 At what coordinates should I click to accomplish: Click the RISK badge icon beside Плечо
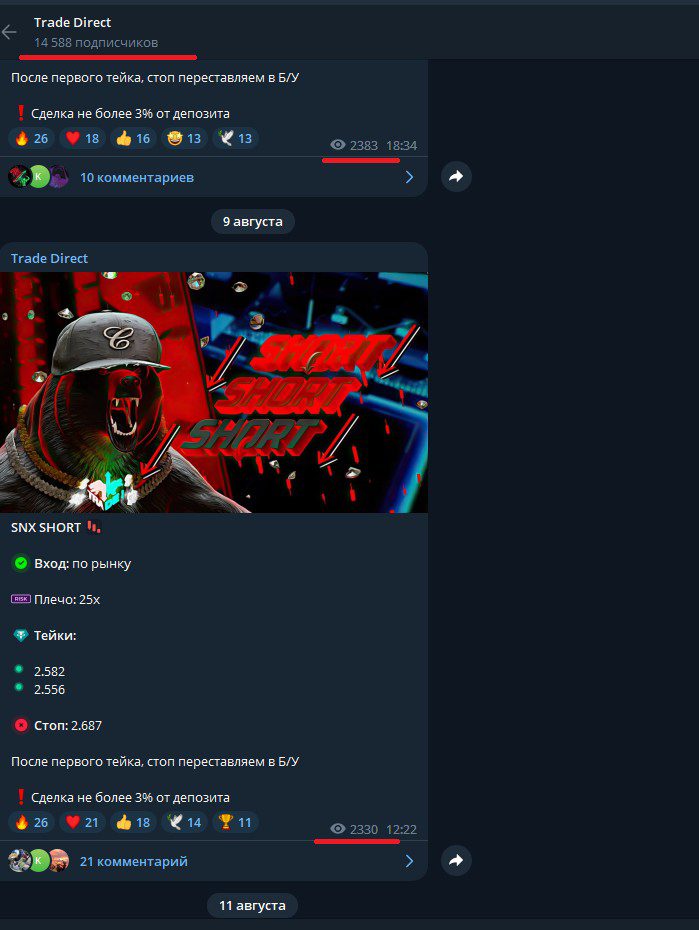[x=21, y=599]
